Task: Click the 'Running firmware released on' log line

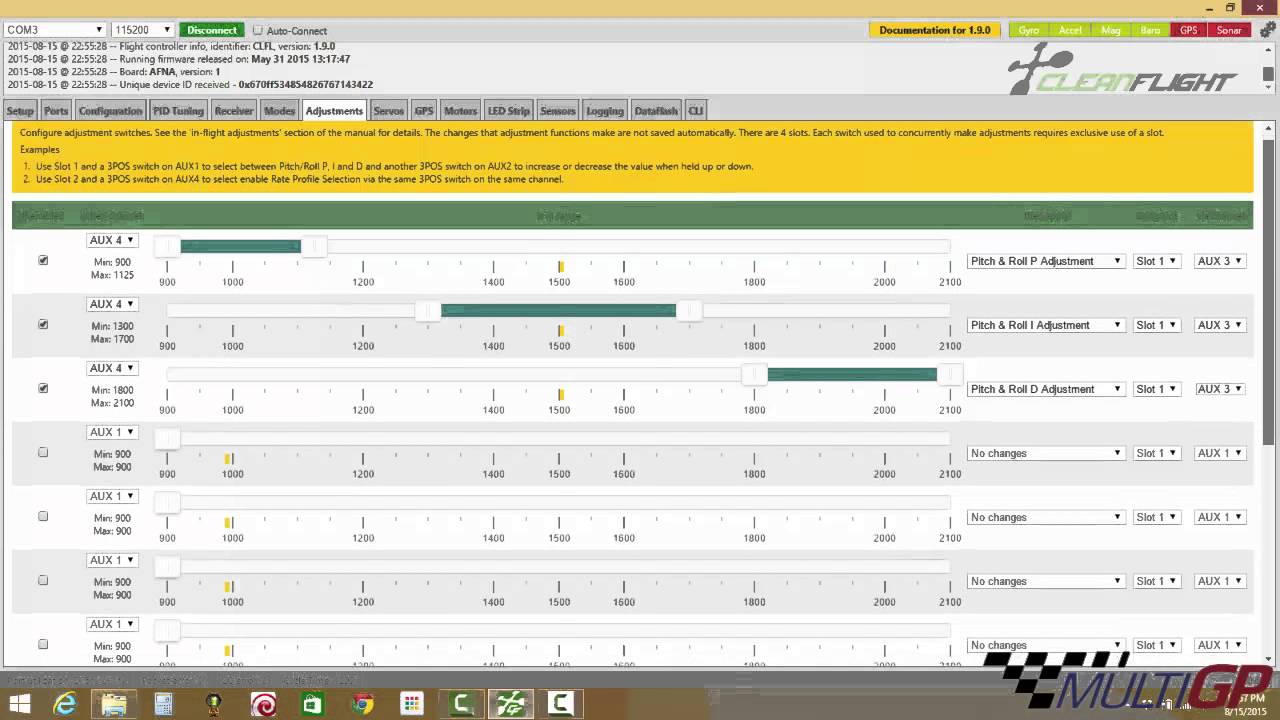Action: [178, 59]
